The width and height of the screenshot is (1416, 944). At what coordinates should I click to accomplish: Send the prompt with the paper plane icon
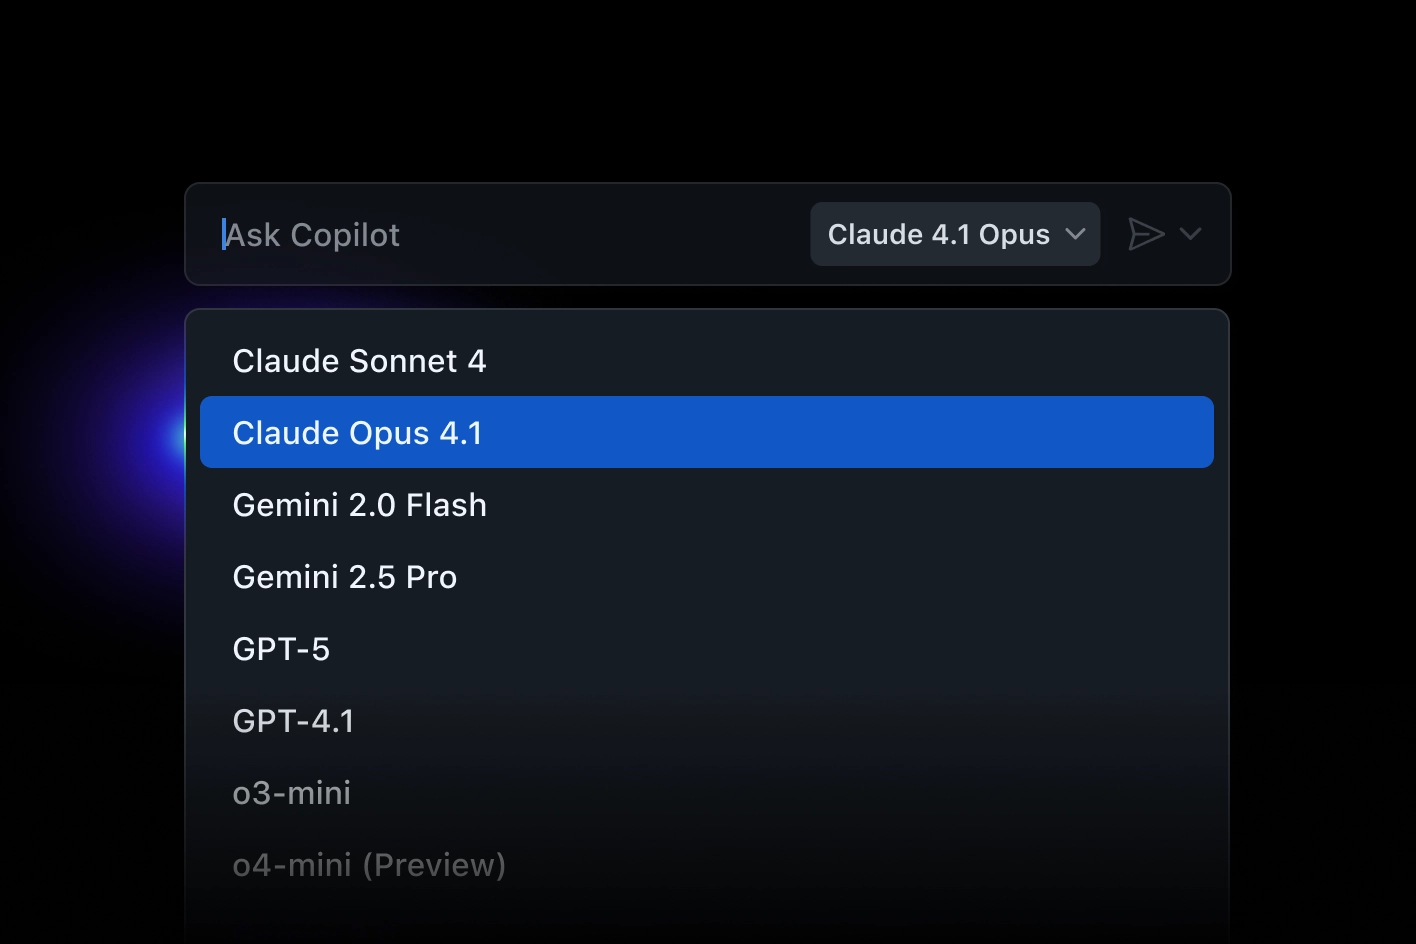click(1146, 234)
